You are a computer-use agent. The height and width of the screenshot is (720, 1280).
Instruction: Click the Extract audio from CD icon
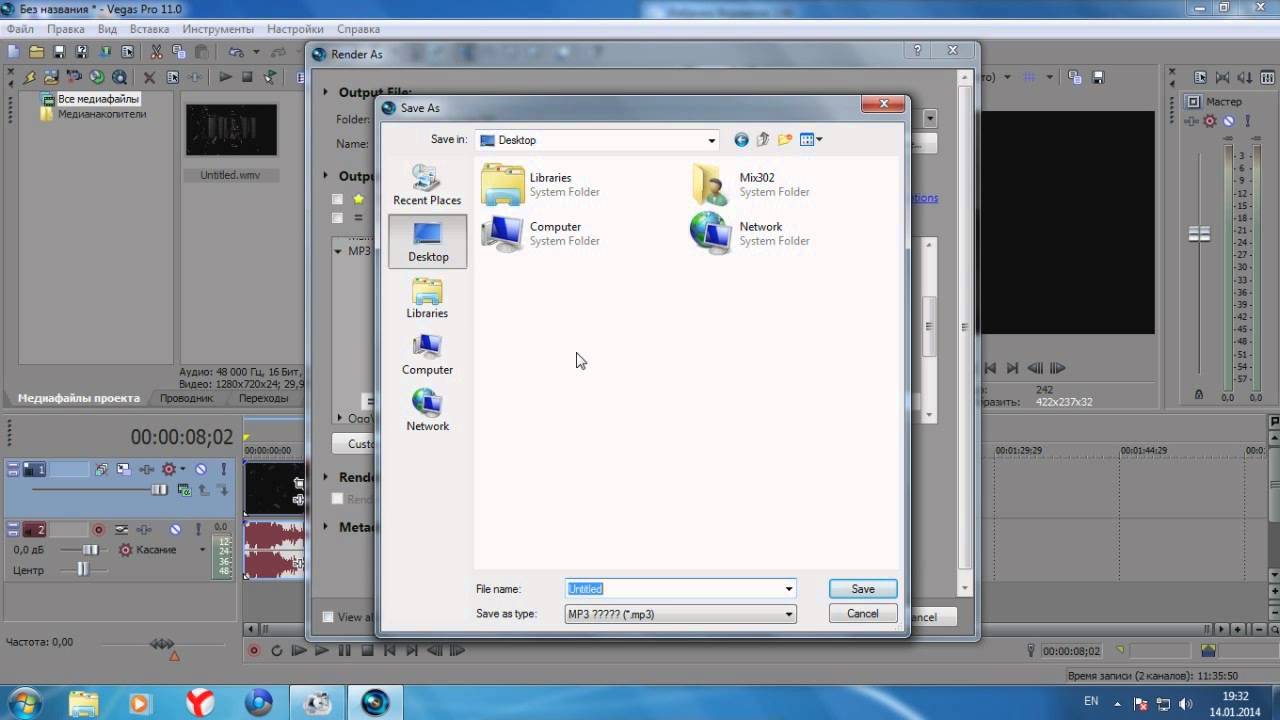(x=97, y=77)
